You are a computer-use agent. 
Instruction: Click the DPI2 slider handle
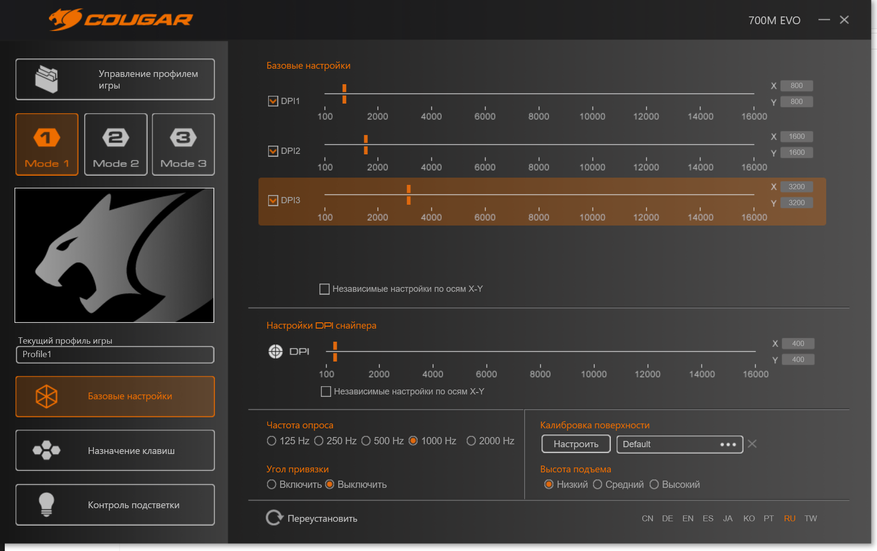(x=366, y=144)
